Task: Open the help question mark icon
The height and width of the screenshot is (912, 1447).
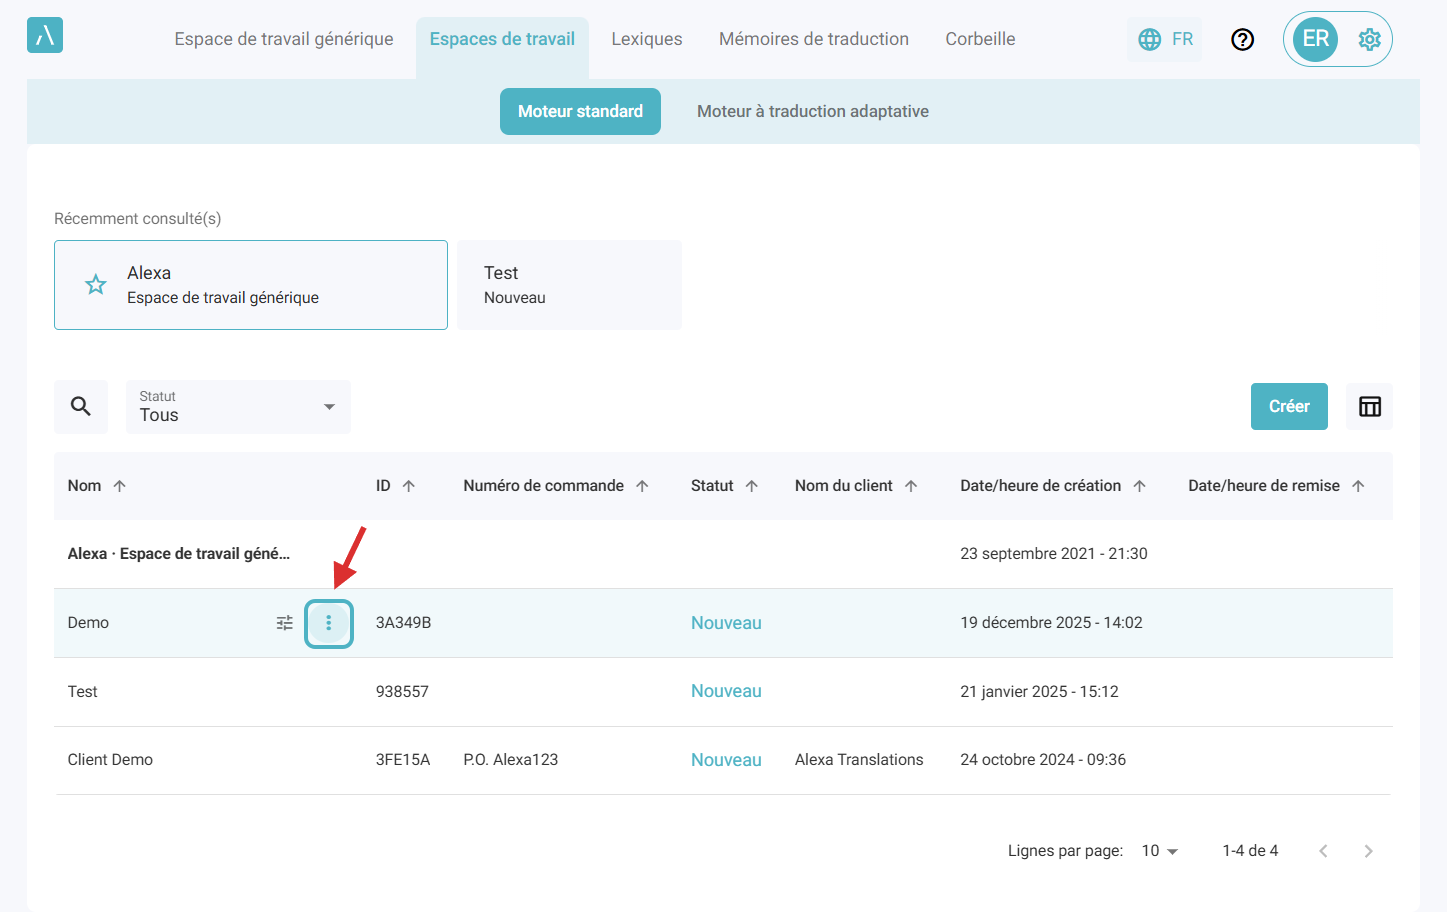Action: [x=1242, y=39]
